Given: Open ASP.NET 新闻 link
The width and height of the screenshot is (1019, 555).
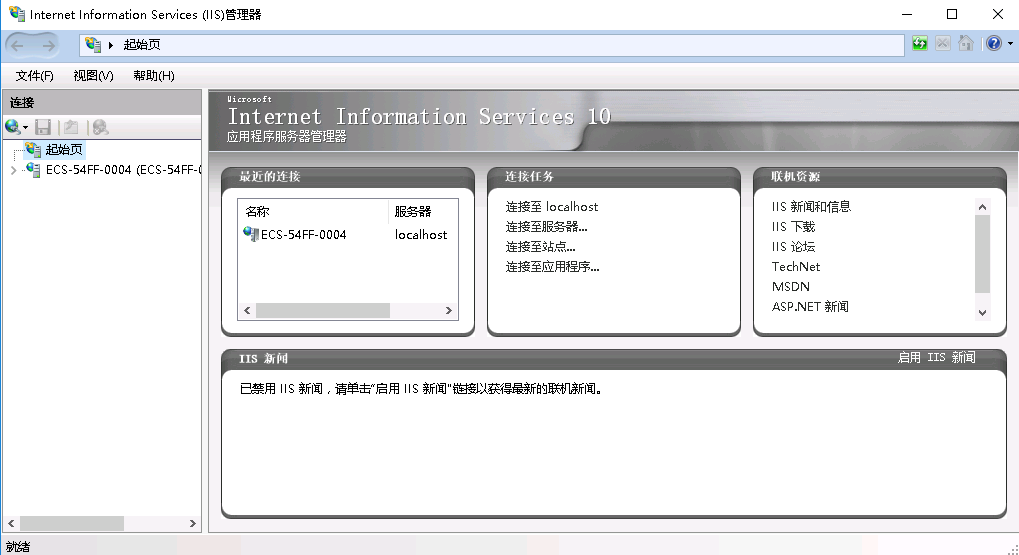Looking at the screenshot, I should pyautogui.click(x=810, y=307).
